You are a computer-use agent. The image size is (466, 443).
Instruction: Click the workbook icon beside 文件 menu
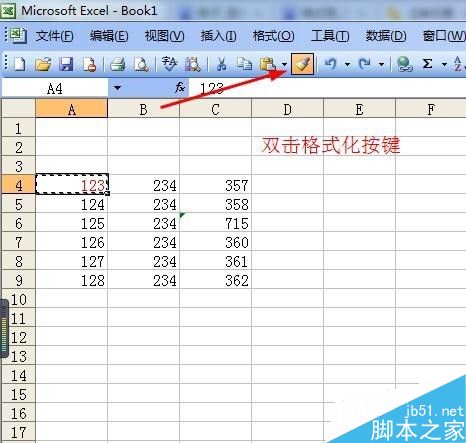coord(18,35)
